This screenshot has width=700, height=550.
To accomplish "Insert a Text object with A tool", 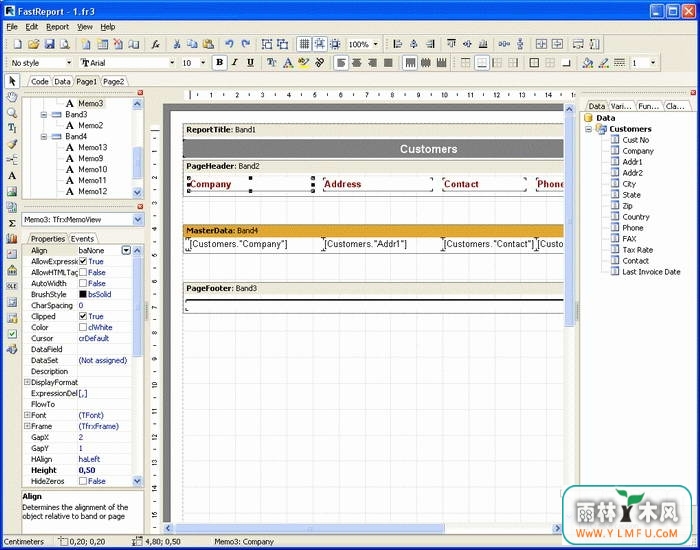I will coord(12,175).
